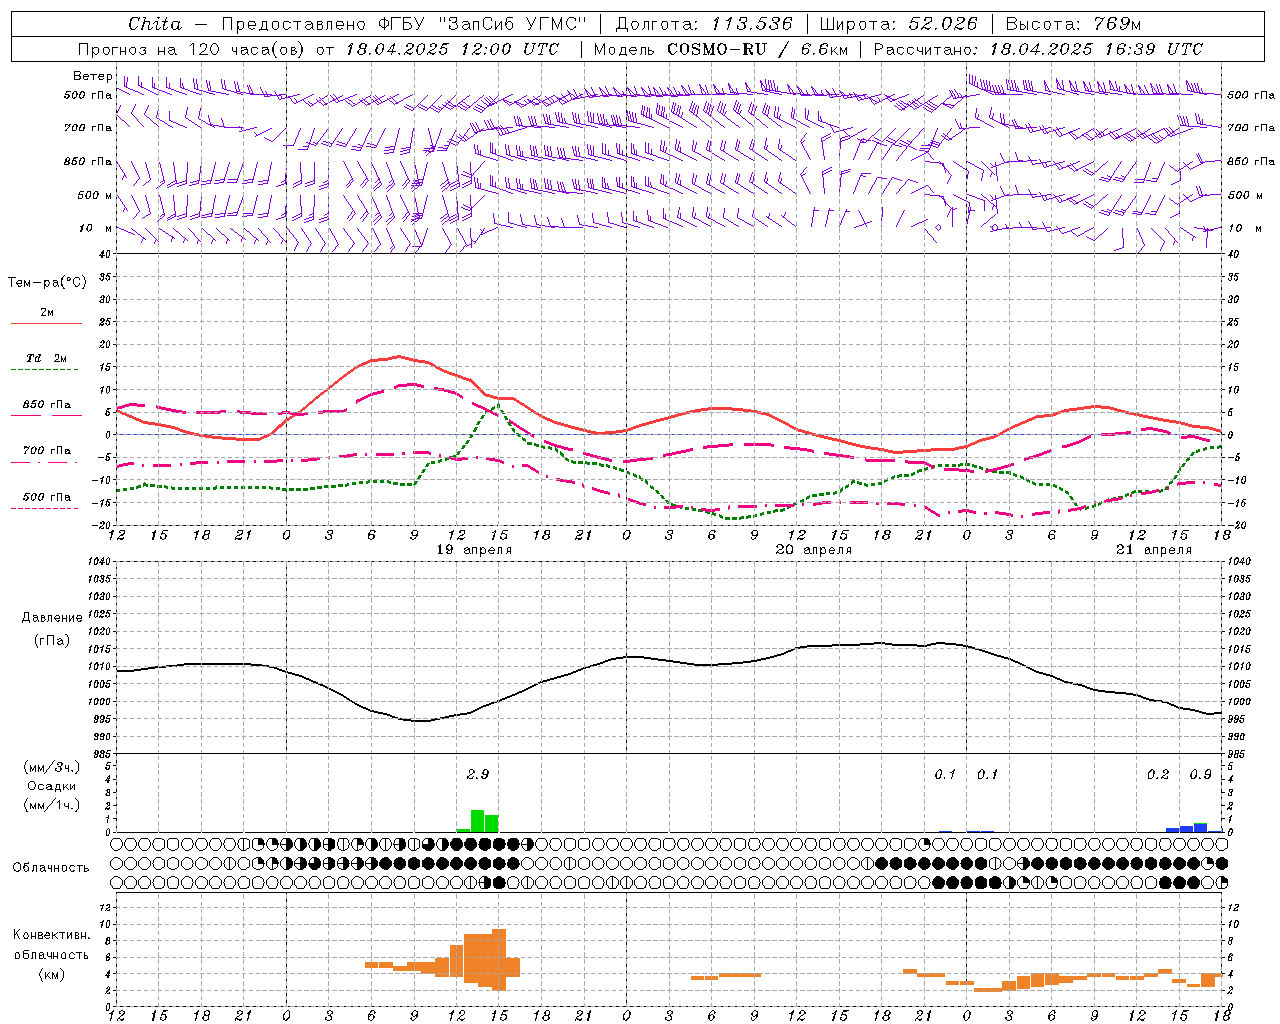
Task: Select the dashed "500 гПа" temperature legend entry
Action: coord(47,497)
